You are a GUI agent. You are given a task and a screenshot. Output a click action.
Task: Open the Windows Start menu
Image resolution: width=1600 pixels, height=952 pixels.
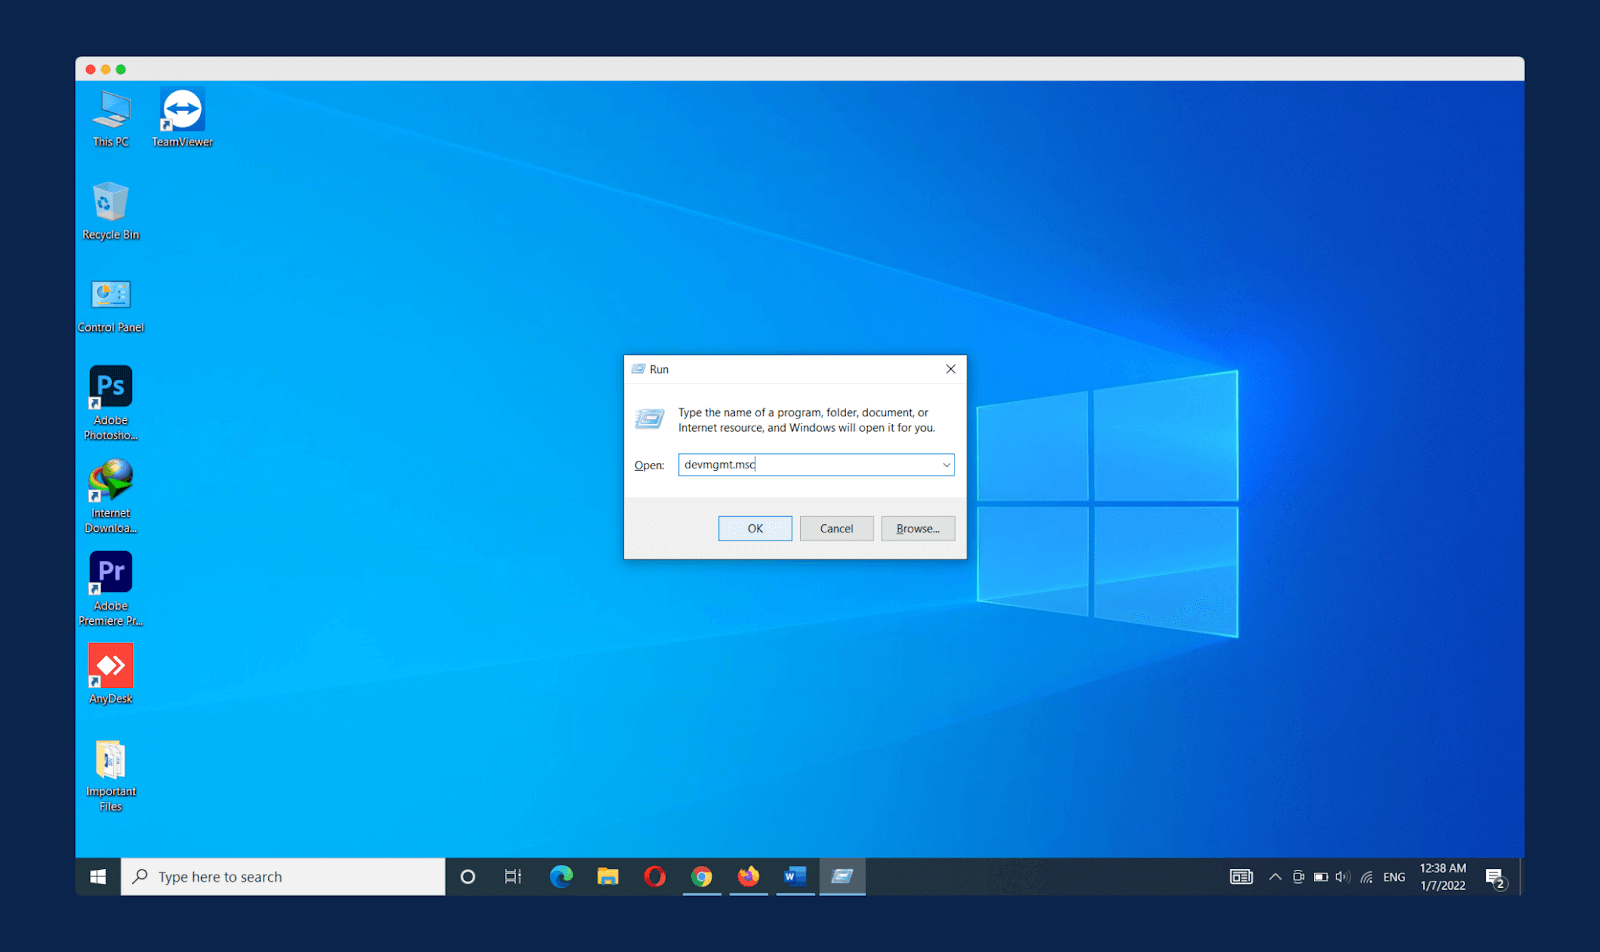coord(98,877)
